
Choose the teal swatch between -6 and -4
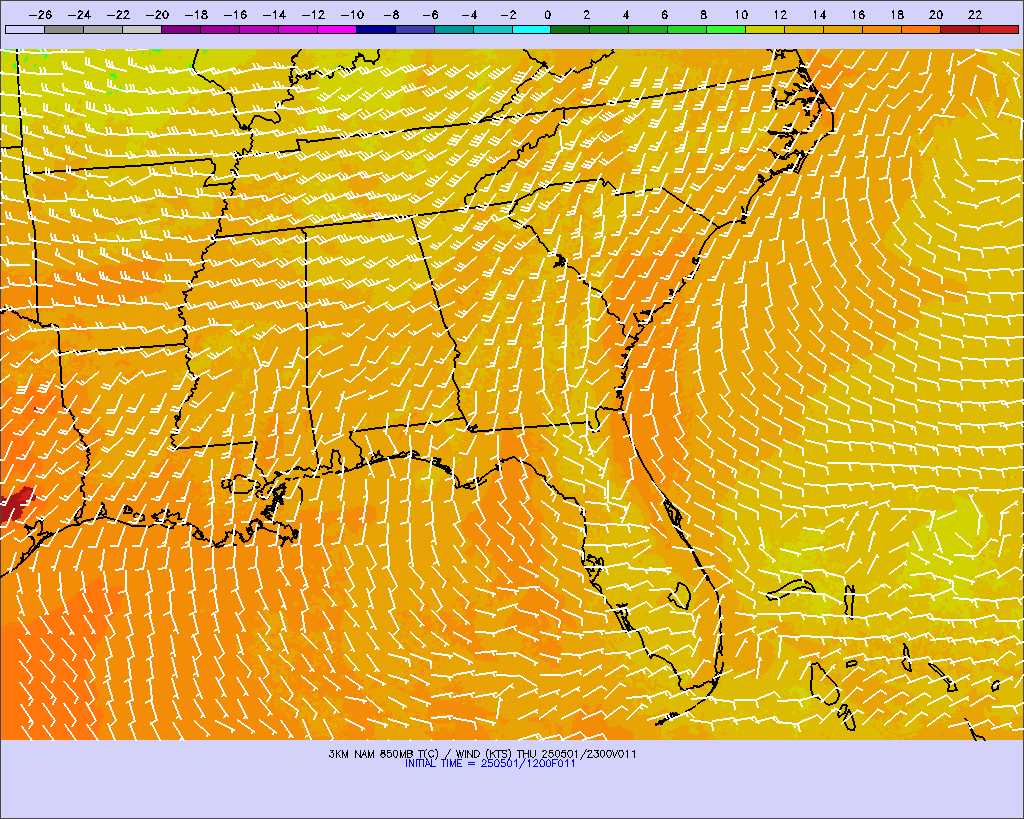pos(453,29)
